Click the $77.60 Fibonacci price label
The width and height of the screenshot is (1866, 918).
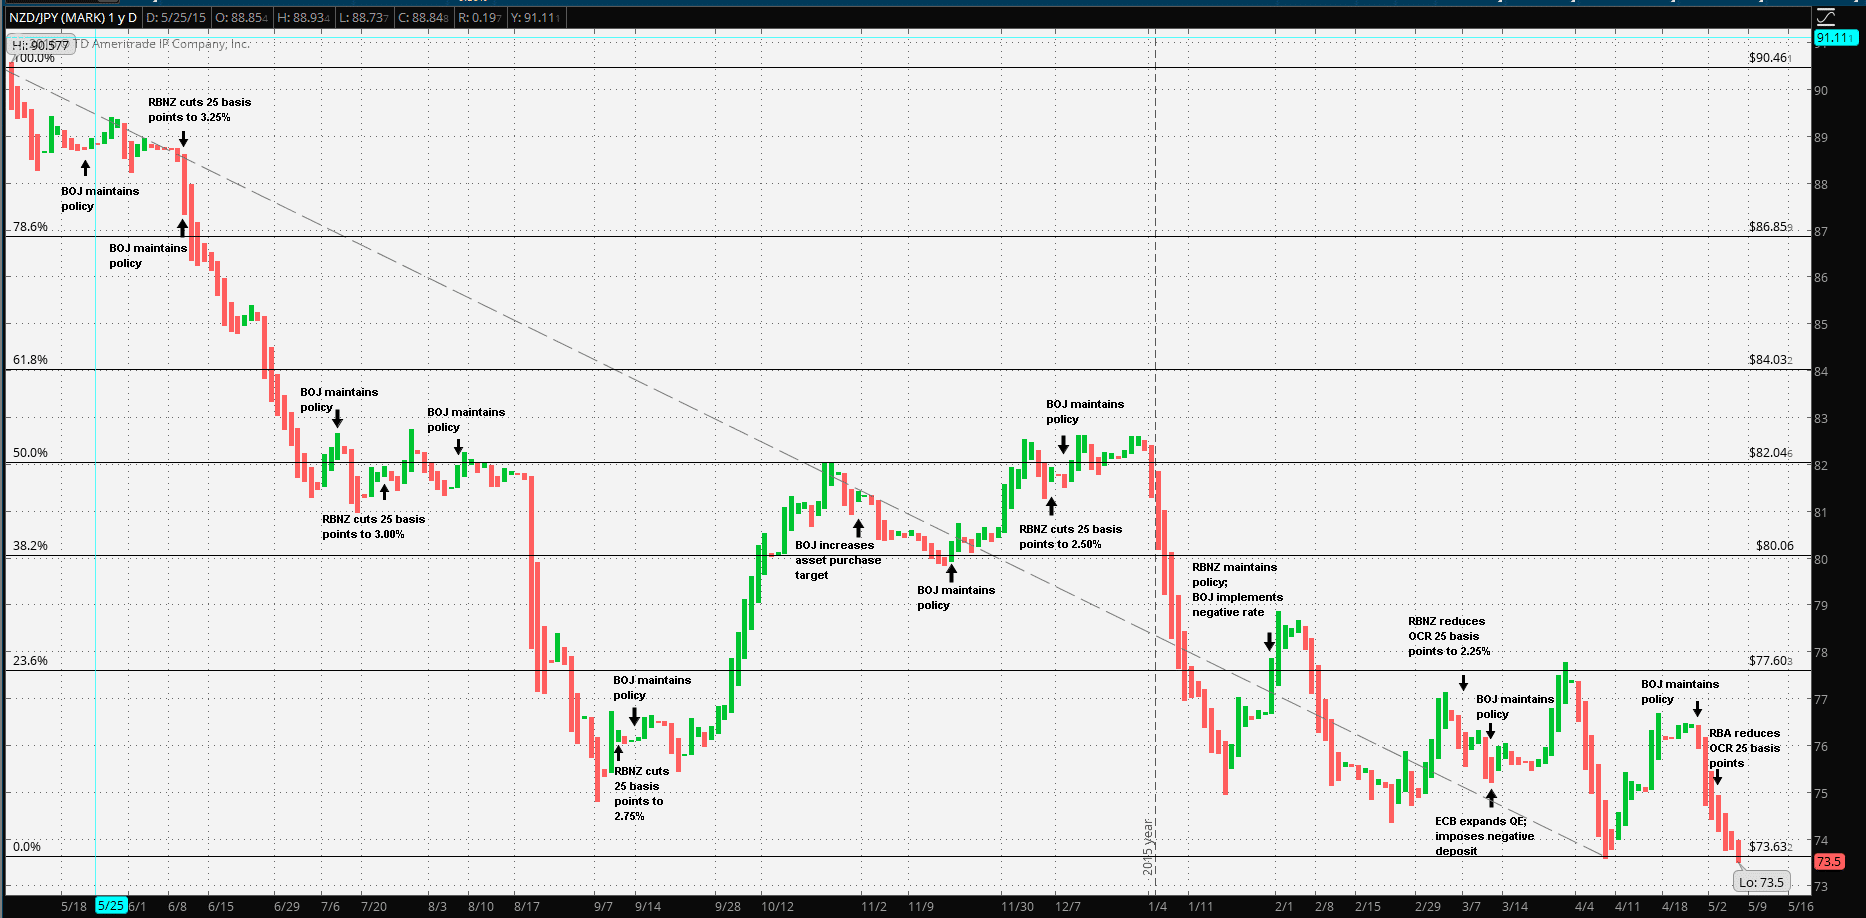pos(1770,661)
